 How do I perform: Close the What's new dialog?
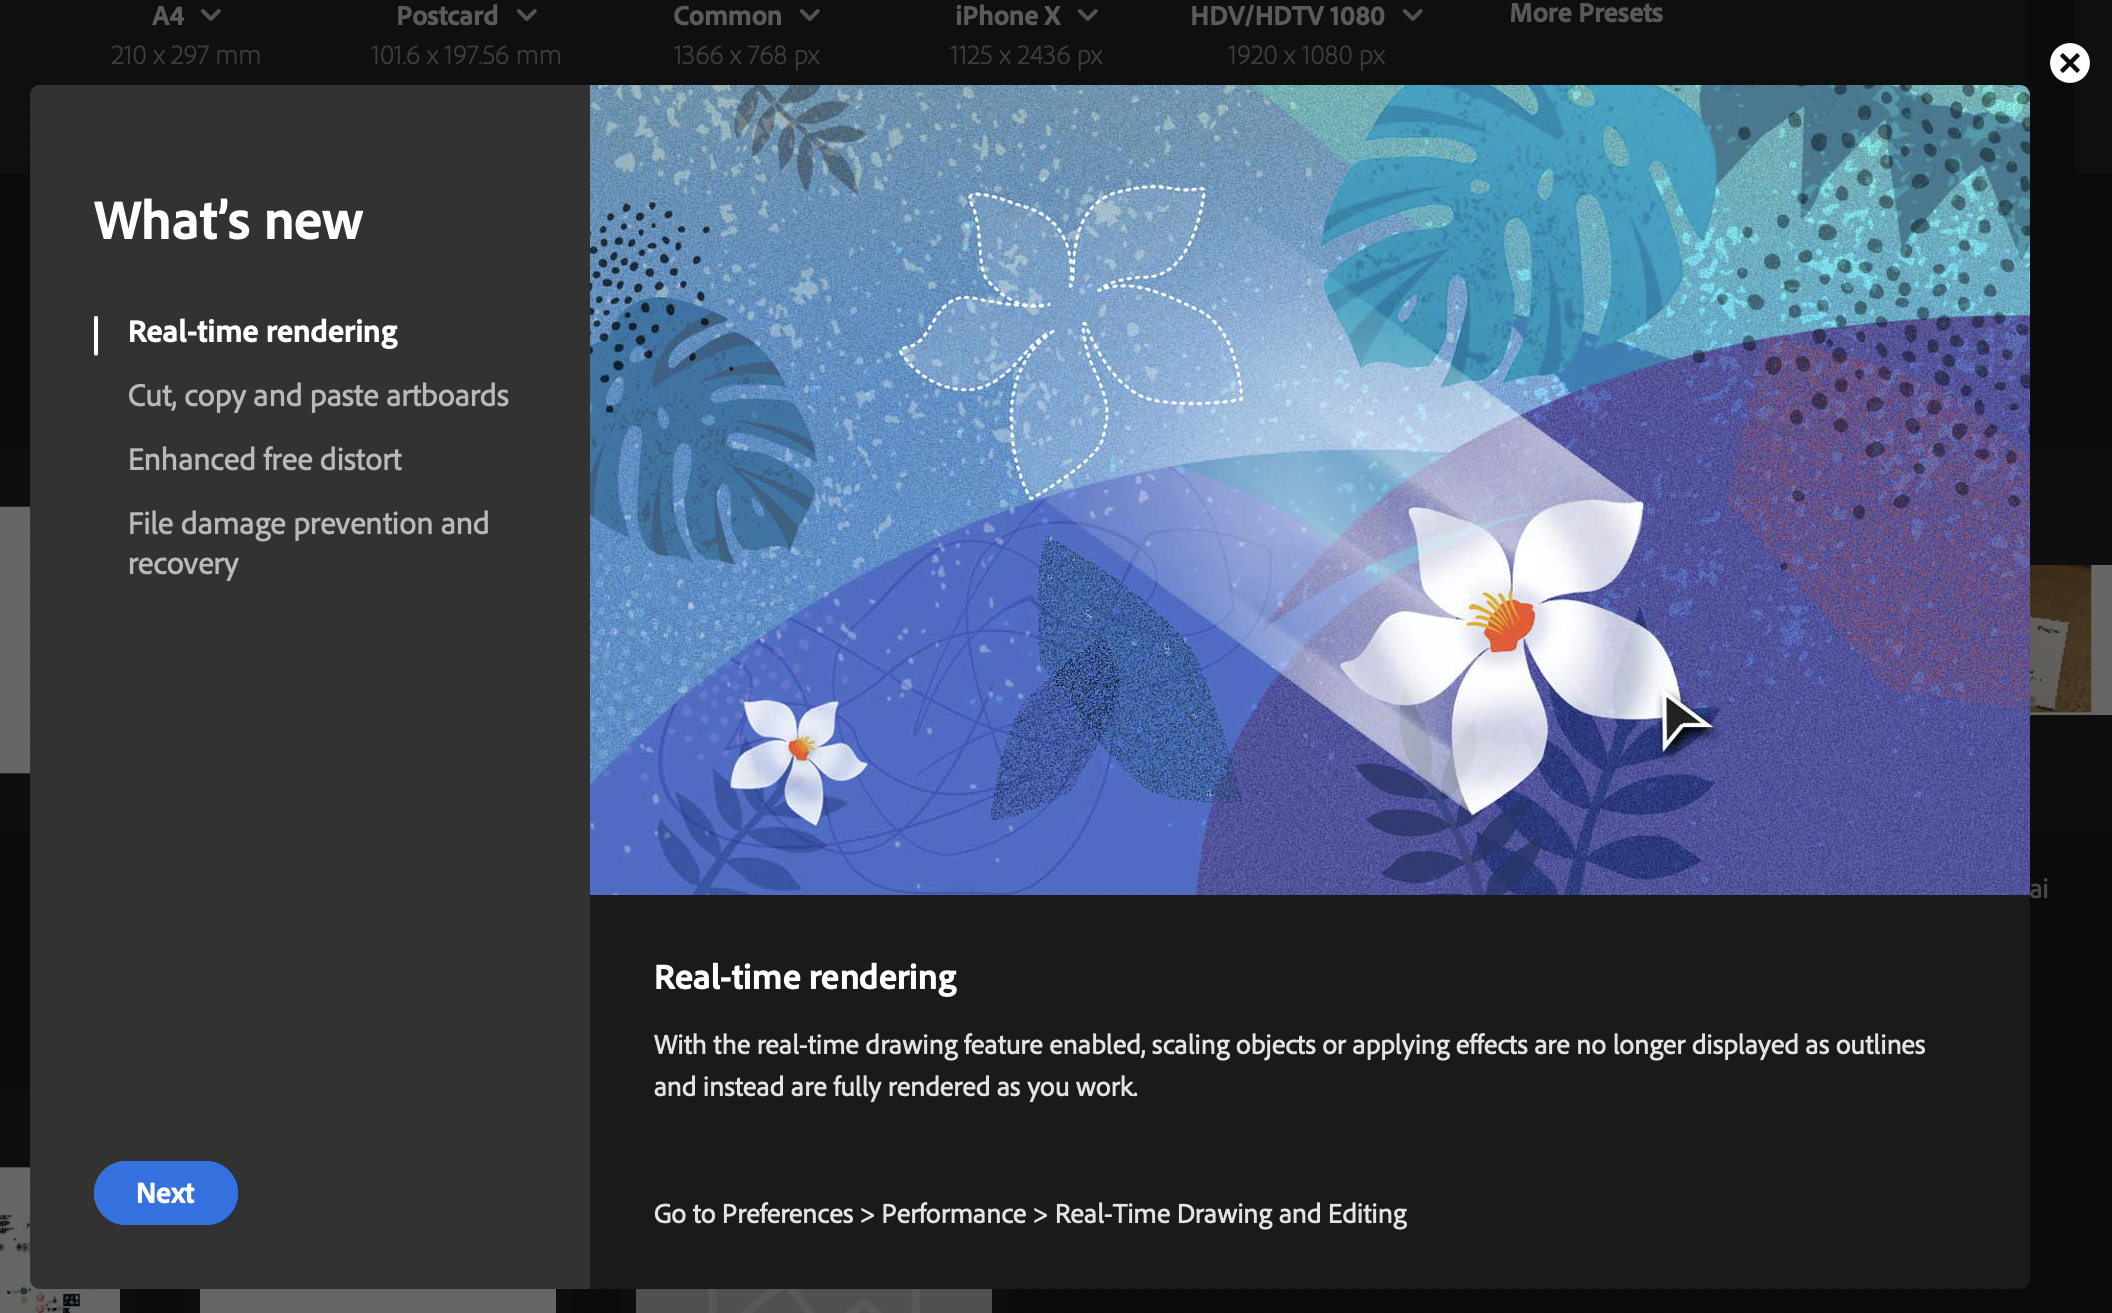click(2069, 63)
